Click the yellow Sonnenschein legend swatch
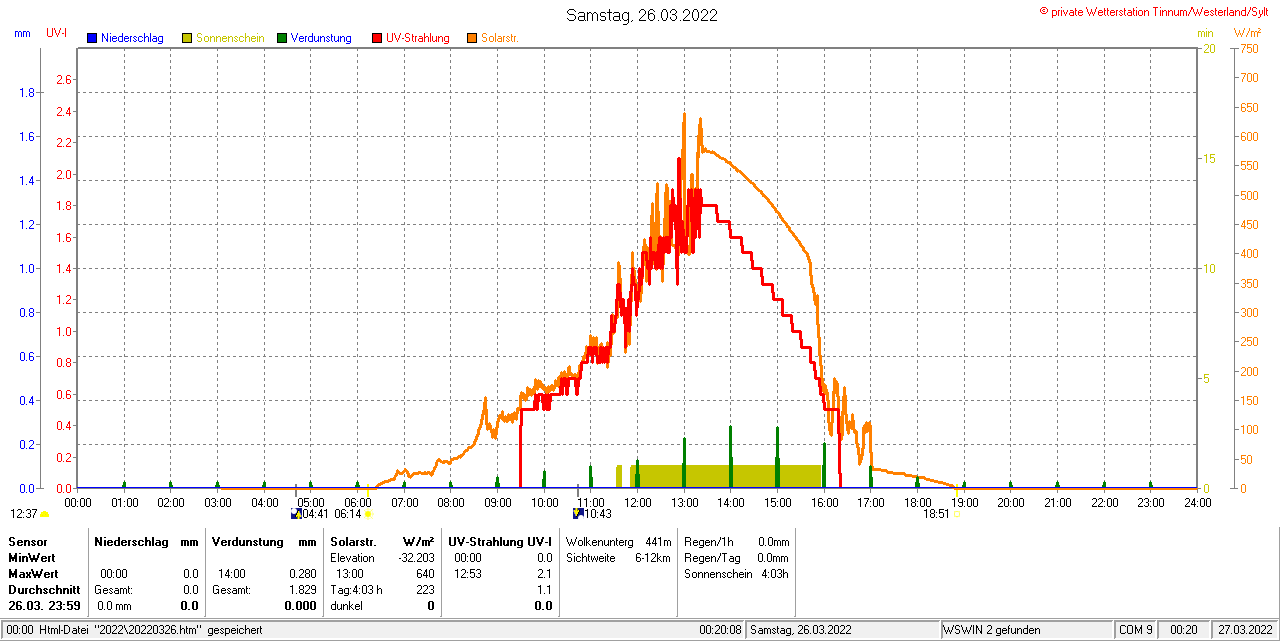Viewport: 1280px width, 641px height. (x=187, y=38)
